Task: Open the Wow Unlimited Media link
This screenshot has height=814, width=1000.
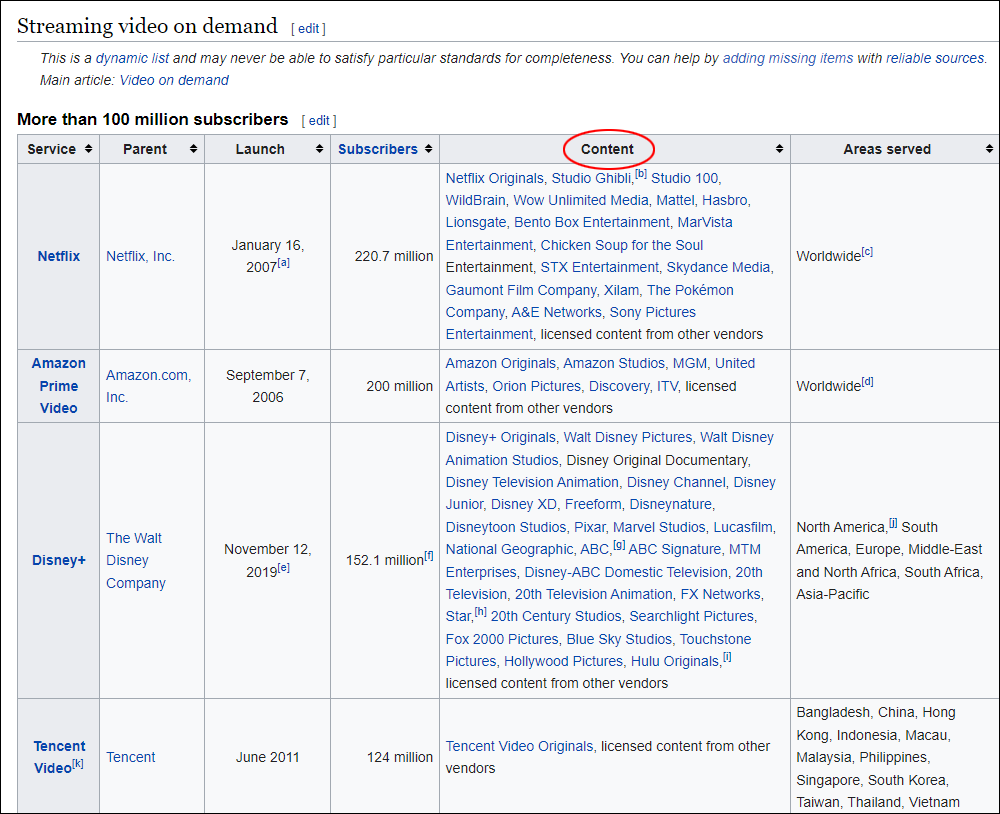Action: click(581, 200)
